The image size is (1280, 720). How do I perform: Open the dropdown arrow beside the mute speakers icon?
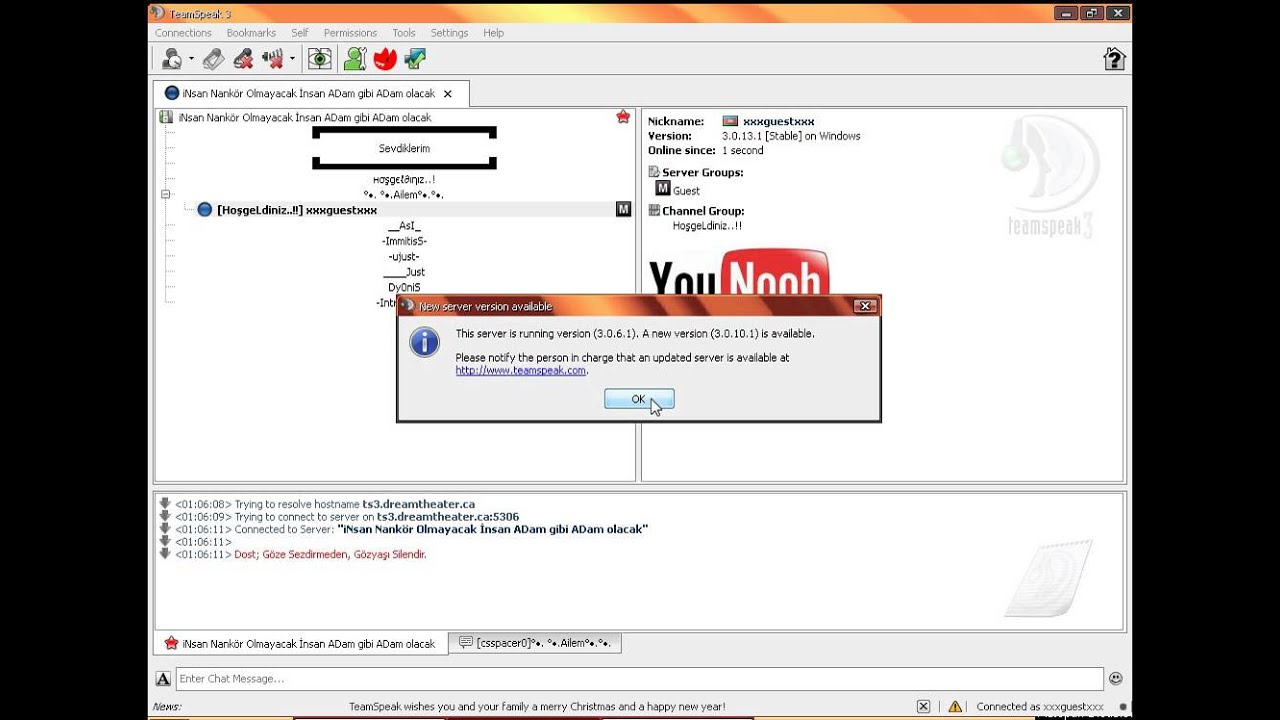[292, 59]
